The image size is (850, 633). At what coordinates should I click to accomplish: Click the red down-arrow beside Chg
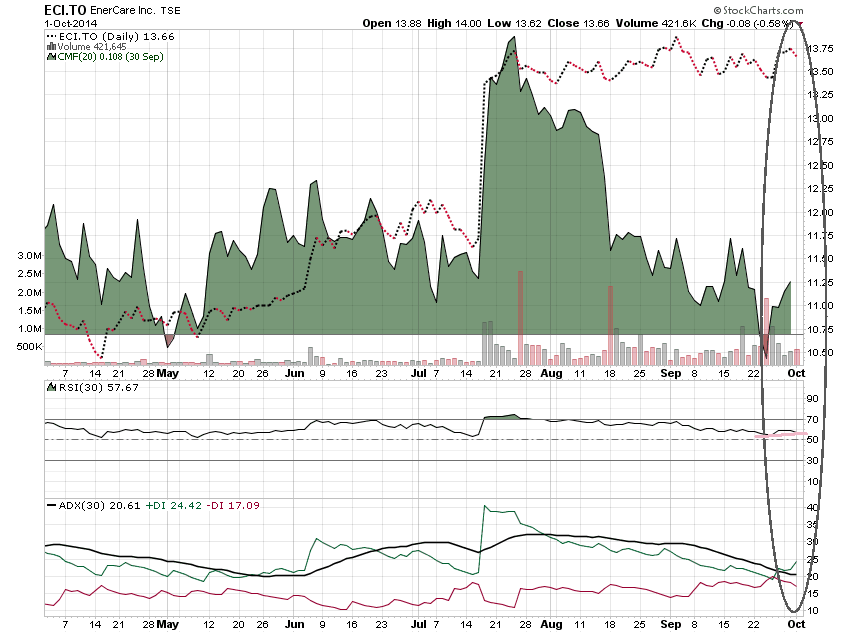(800, 23)
